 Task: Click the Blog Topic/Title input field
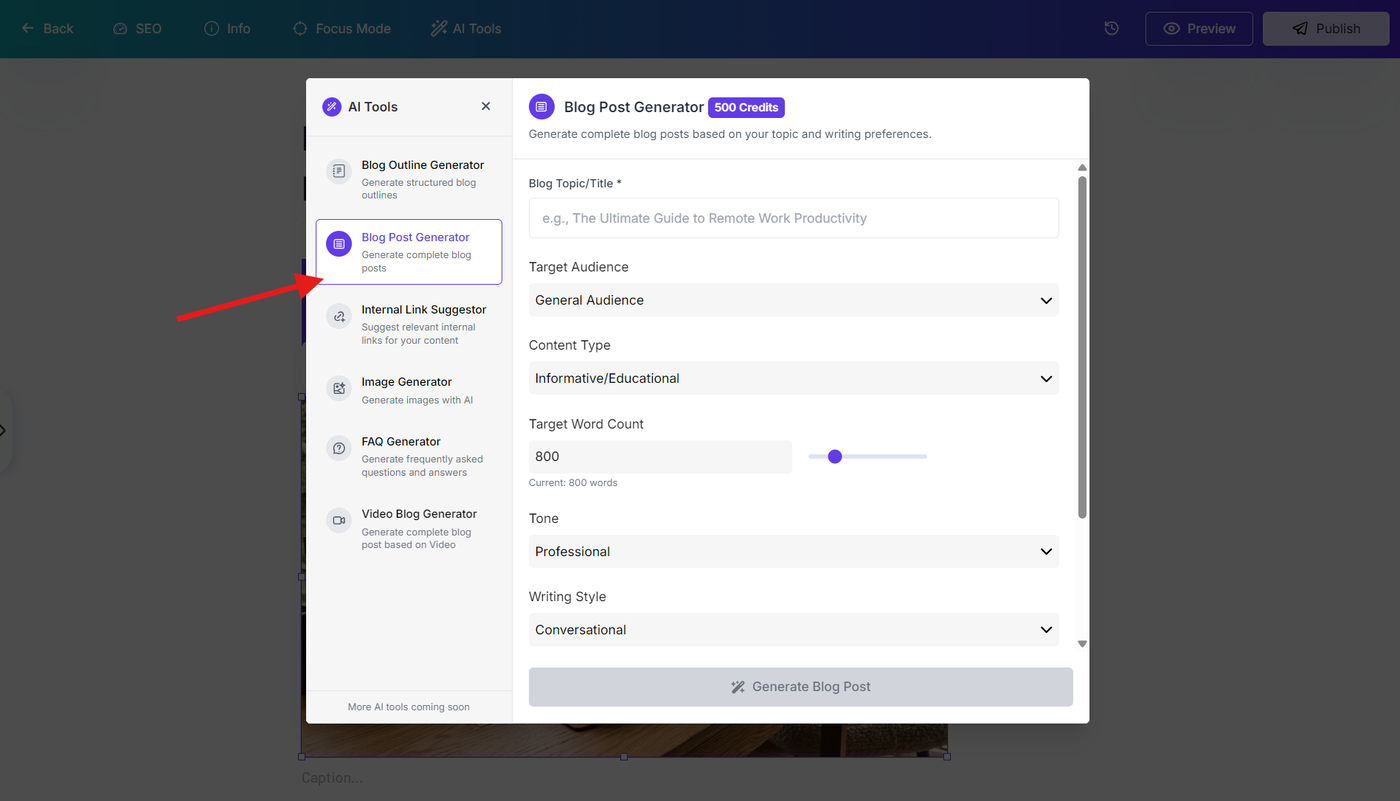click(794, 218)
